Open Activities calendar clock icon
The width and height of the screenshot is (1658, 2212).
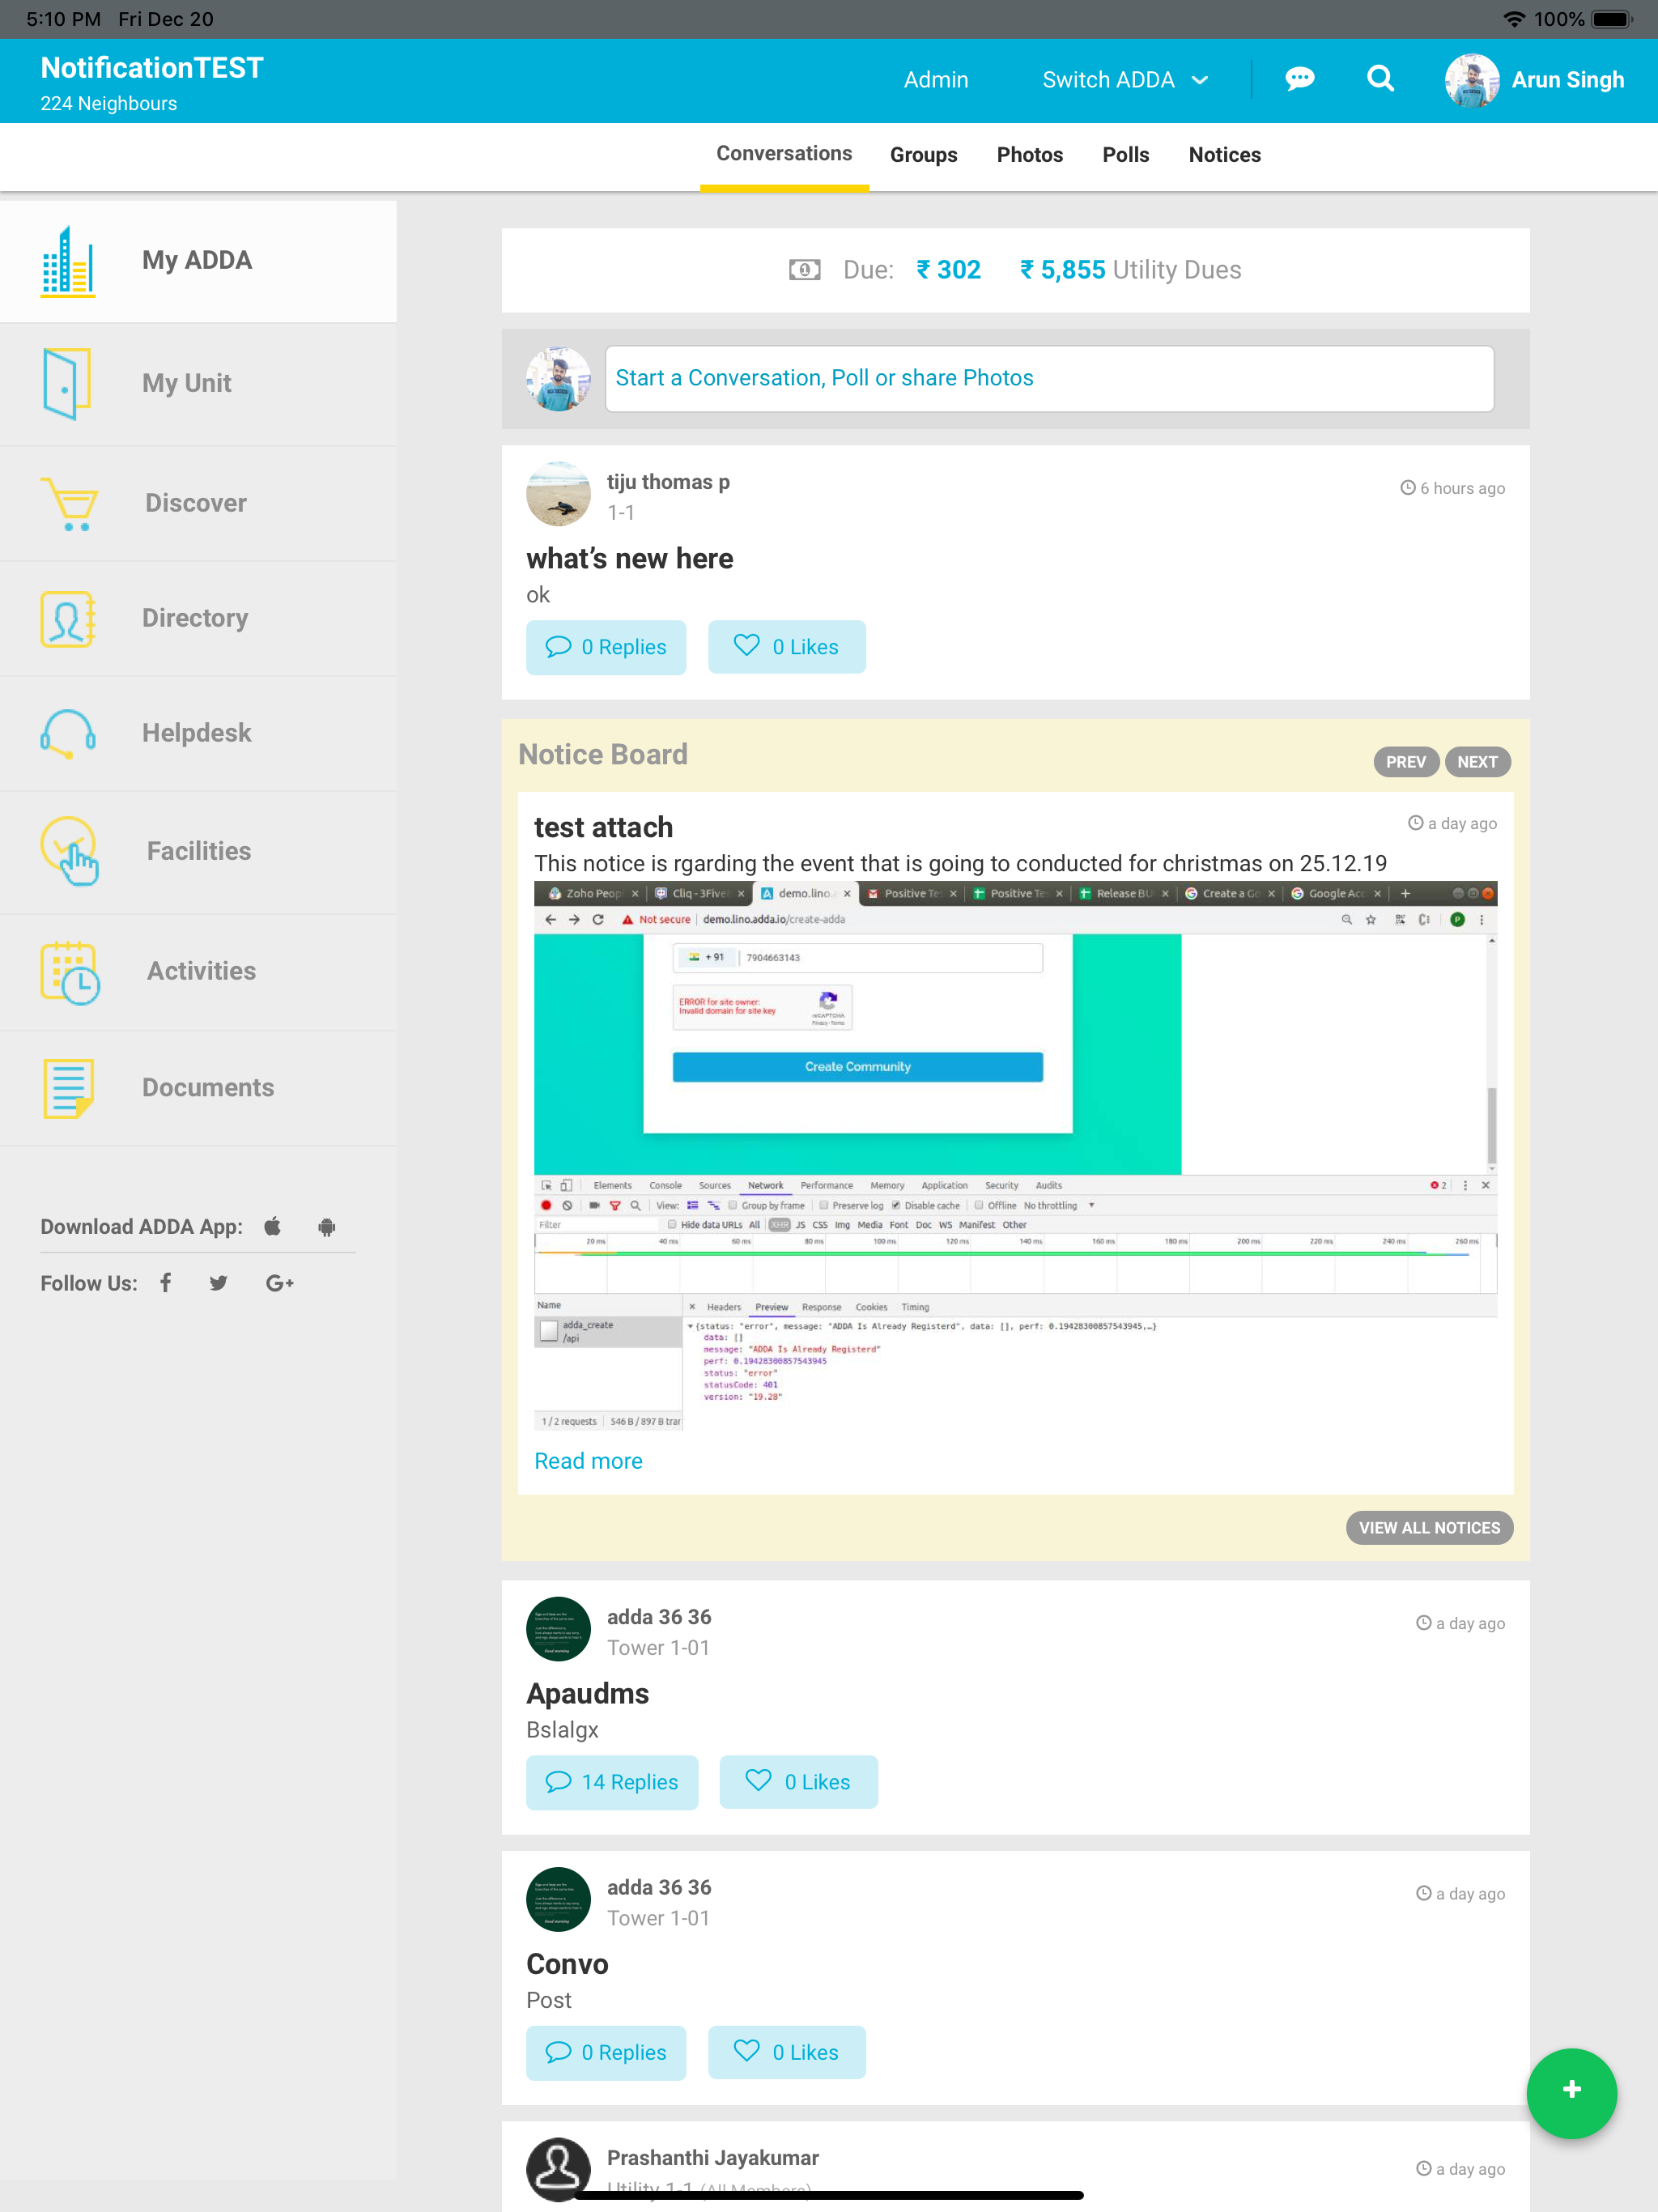coord(70,972)
